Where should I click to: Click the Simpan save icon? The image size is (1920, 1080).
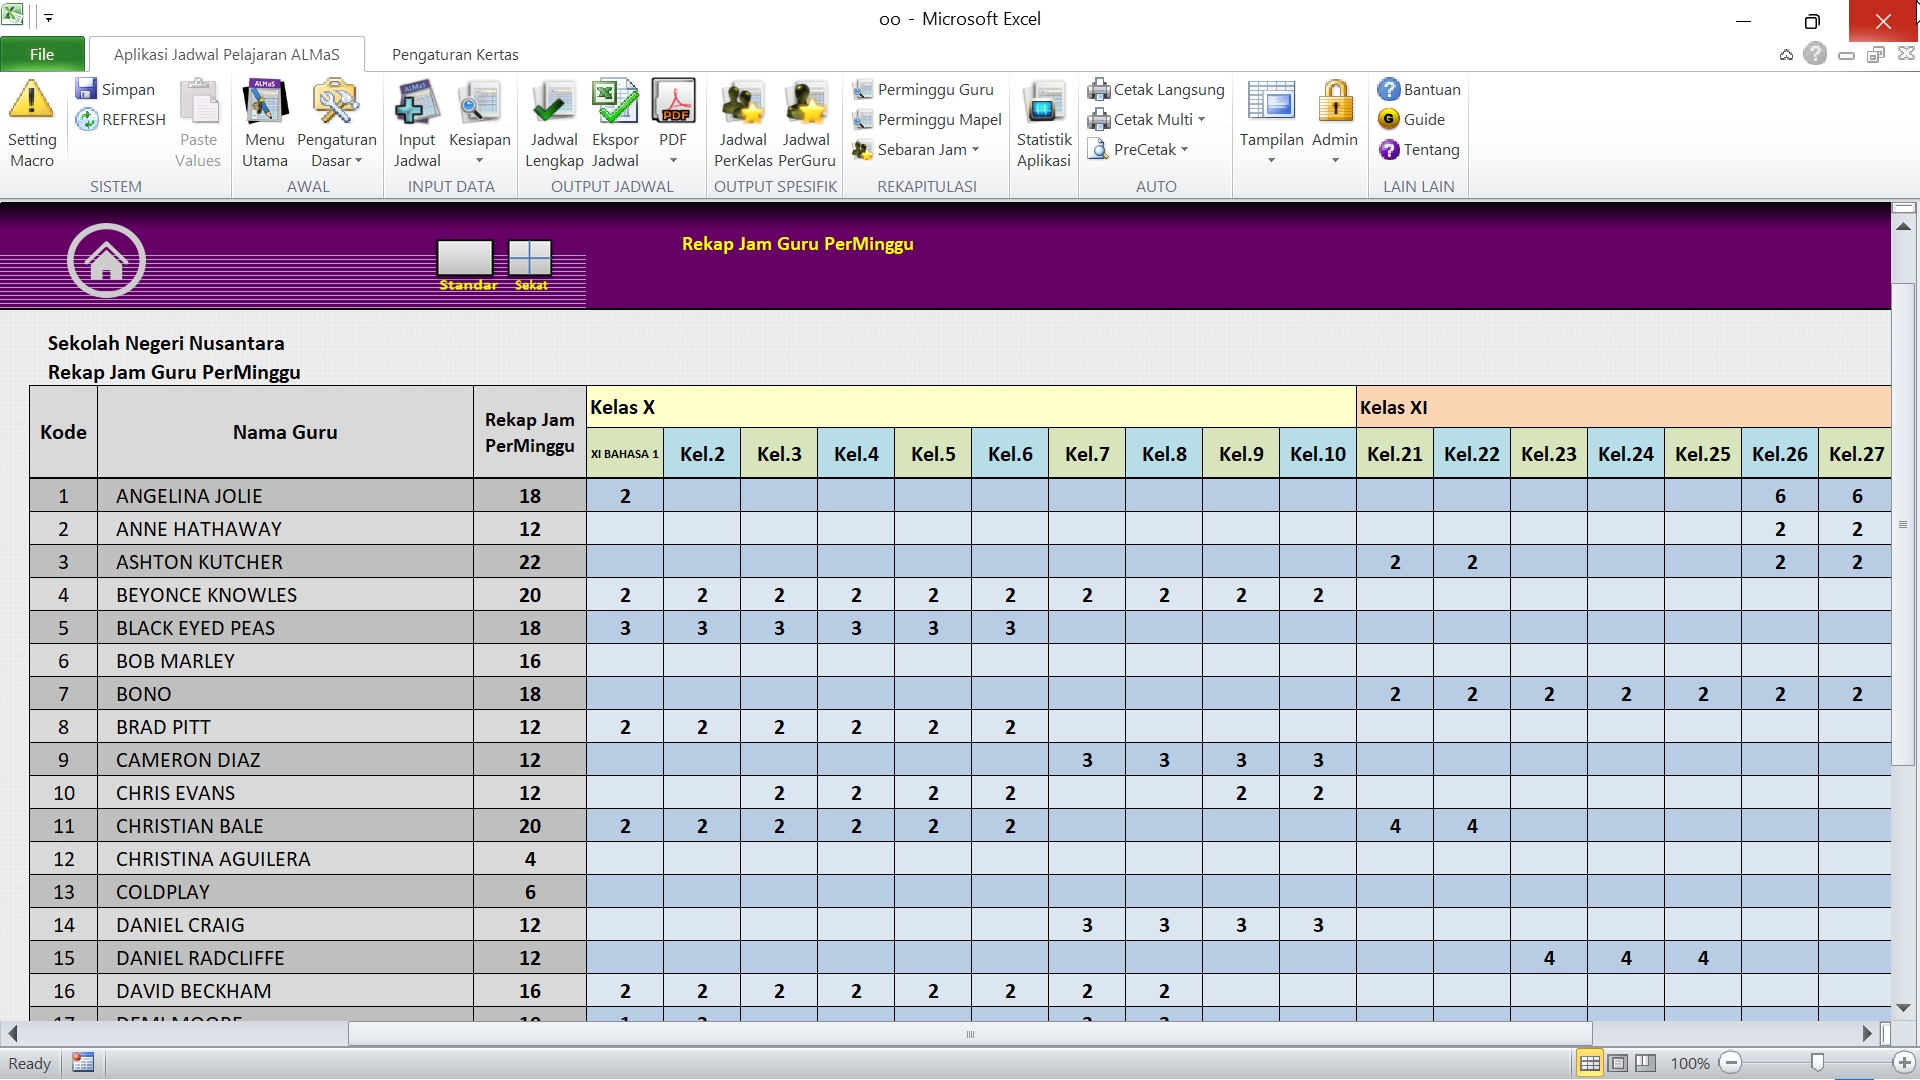(87, 89)
